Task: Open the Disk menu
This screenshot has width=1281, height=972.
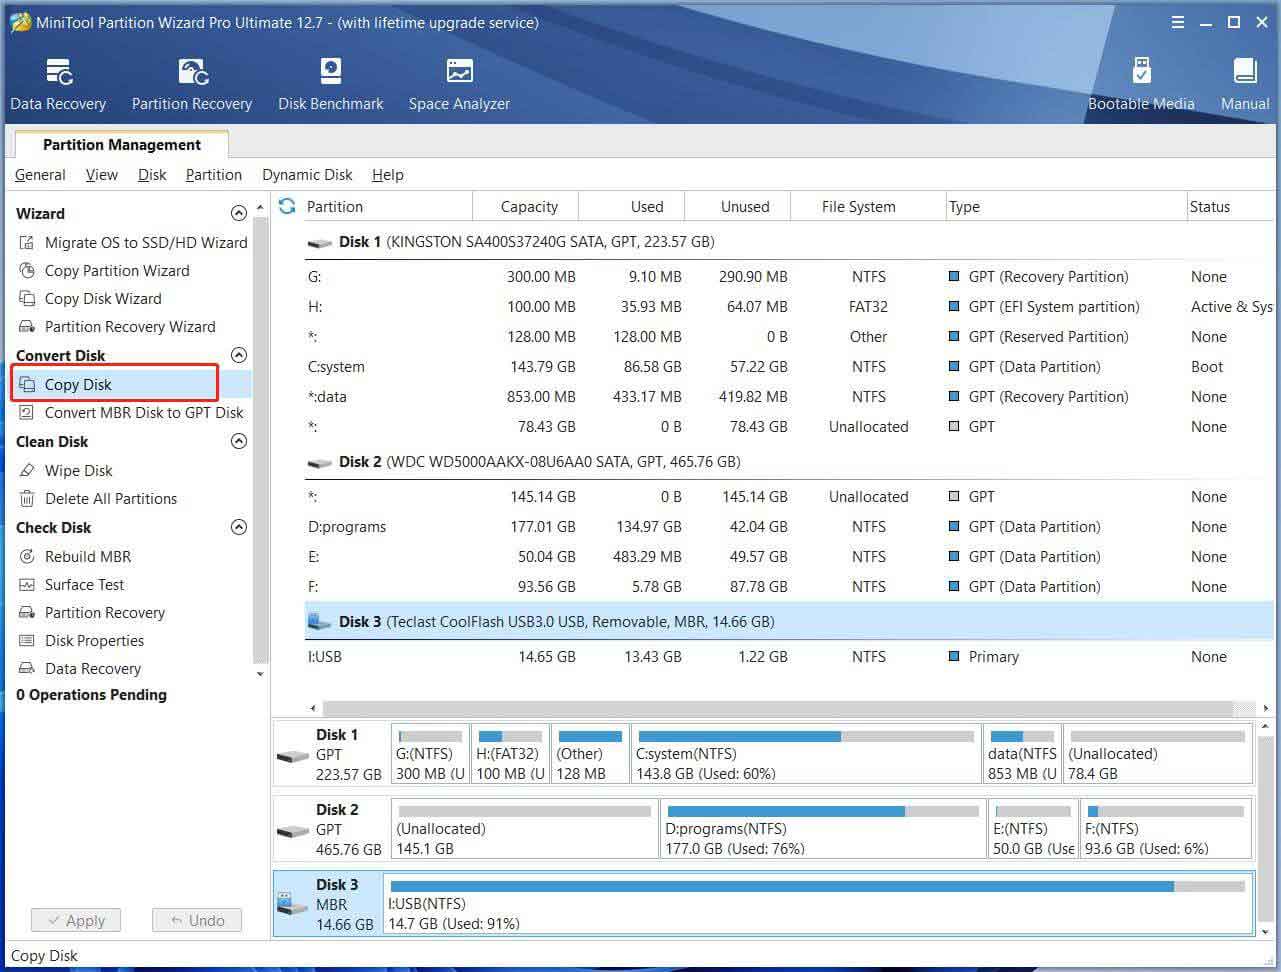Action: [152, 175]
